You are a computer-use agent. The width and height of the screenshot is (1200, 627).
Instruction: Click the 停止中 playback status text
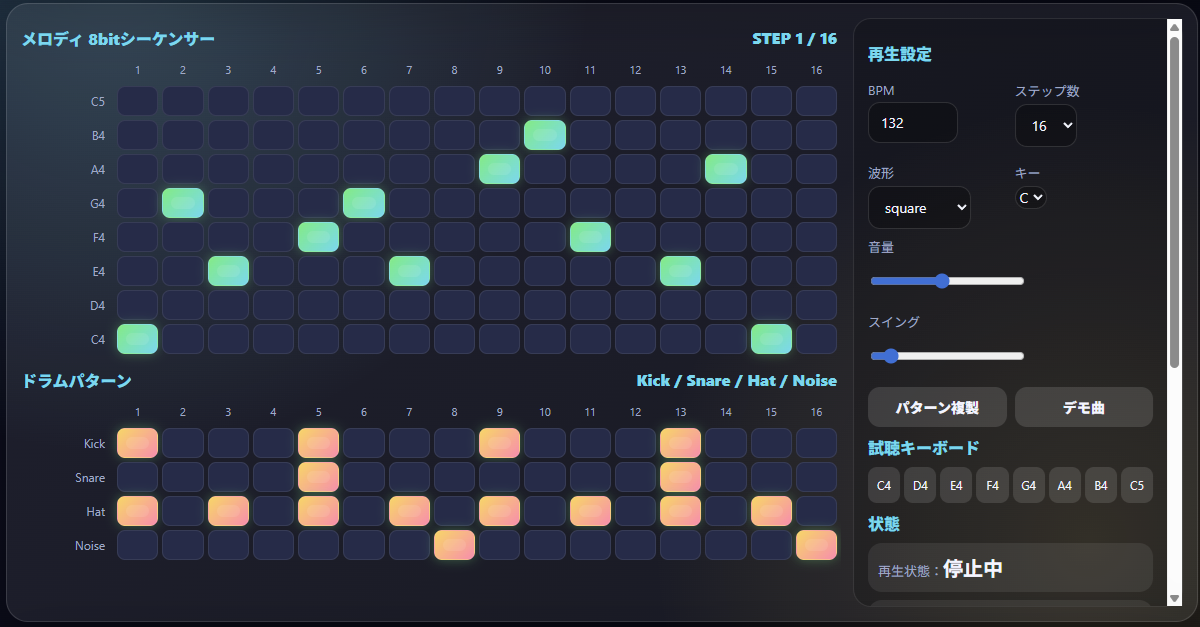click(x=973, y=569)
